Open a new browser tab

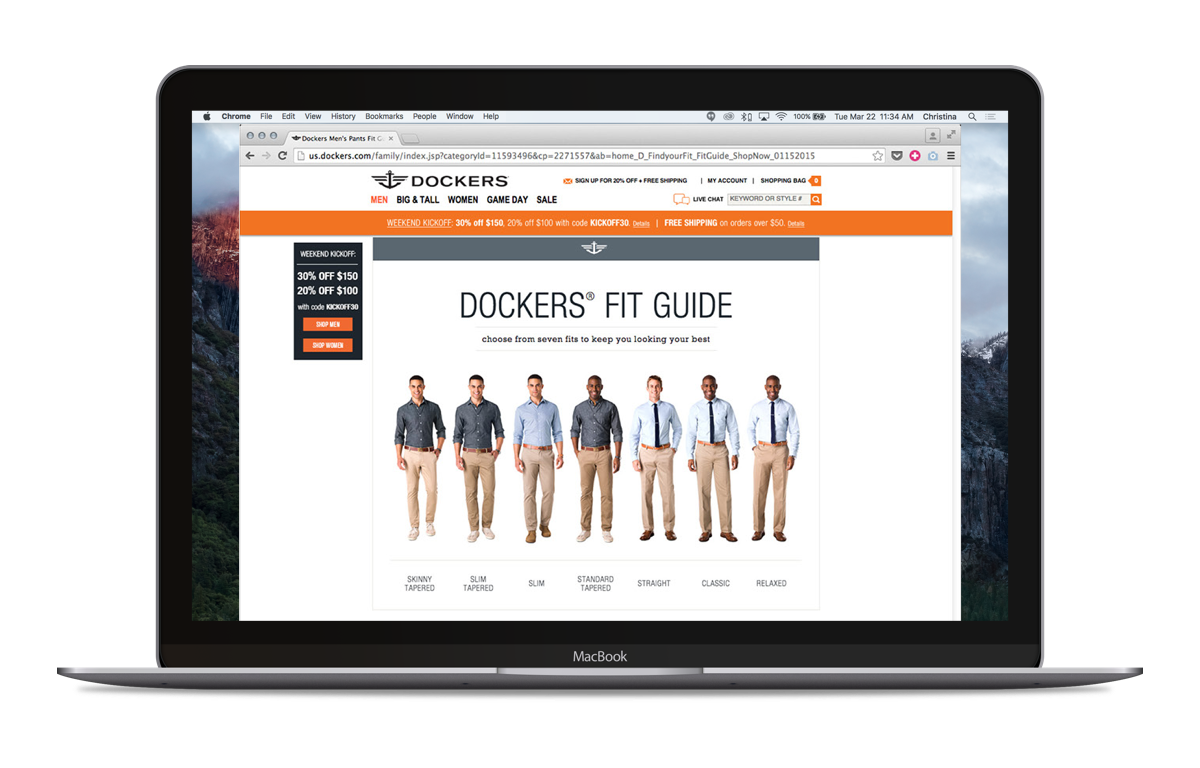point(410,138)
